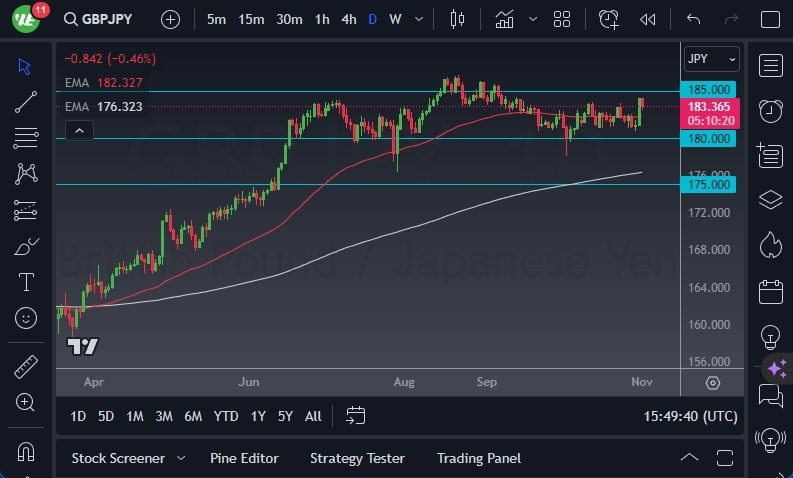Maximize the bottom panel
Viewport: 793px width, 478px height.
[725, 458]
